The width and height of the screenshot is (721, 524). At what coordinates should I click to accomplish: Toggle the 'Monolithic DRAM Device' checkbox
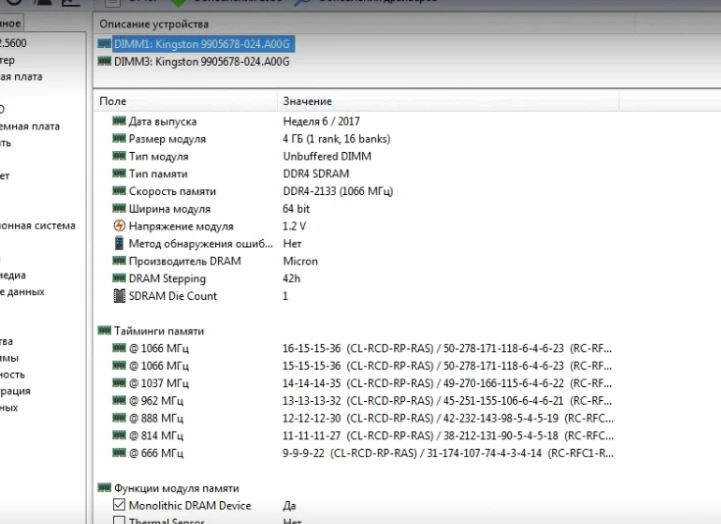point(119,505)
